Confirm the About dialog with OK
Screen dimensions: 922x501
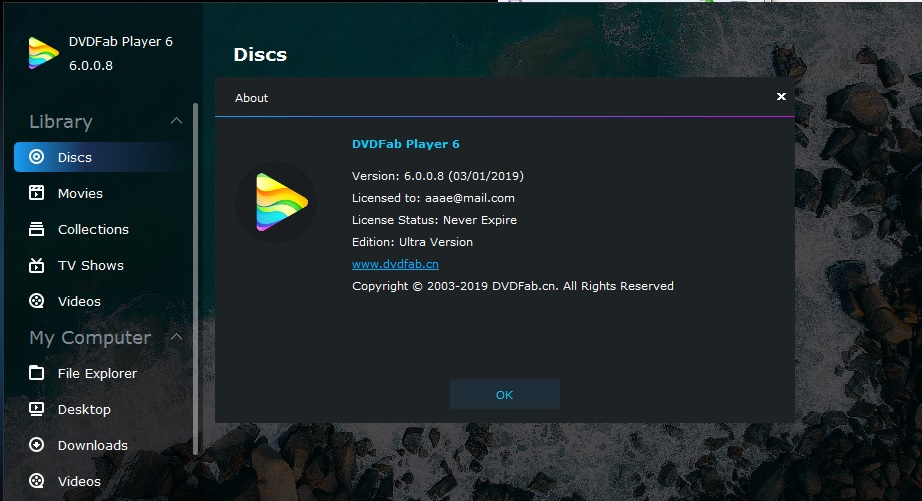pyautogui.click(x=505, y=395)
